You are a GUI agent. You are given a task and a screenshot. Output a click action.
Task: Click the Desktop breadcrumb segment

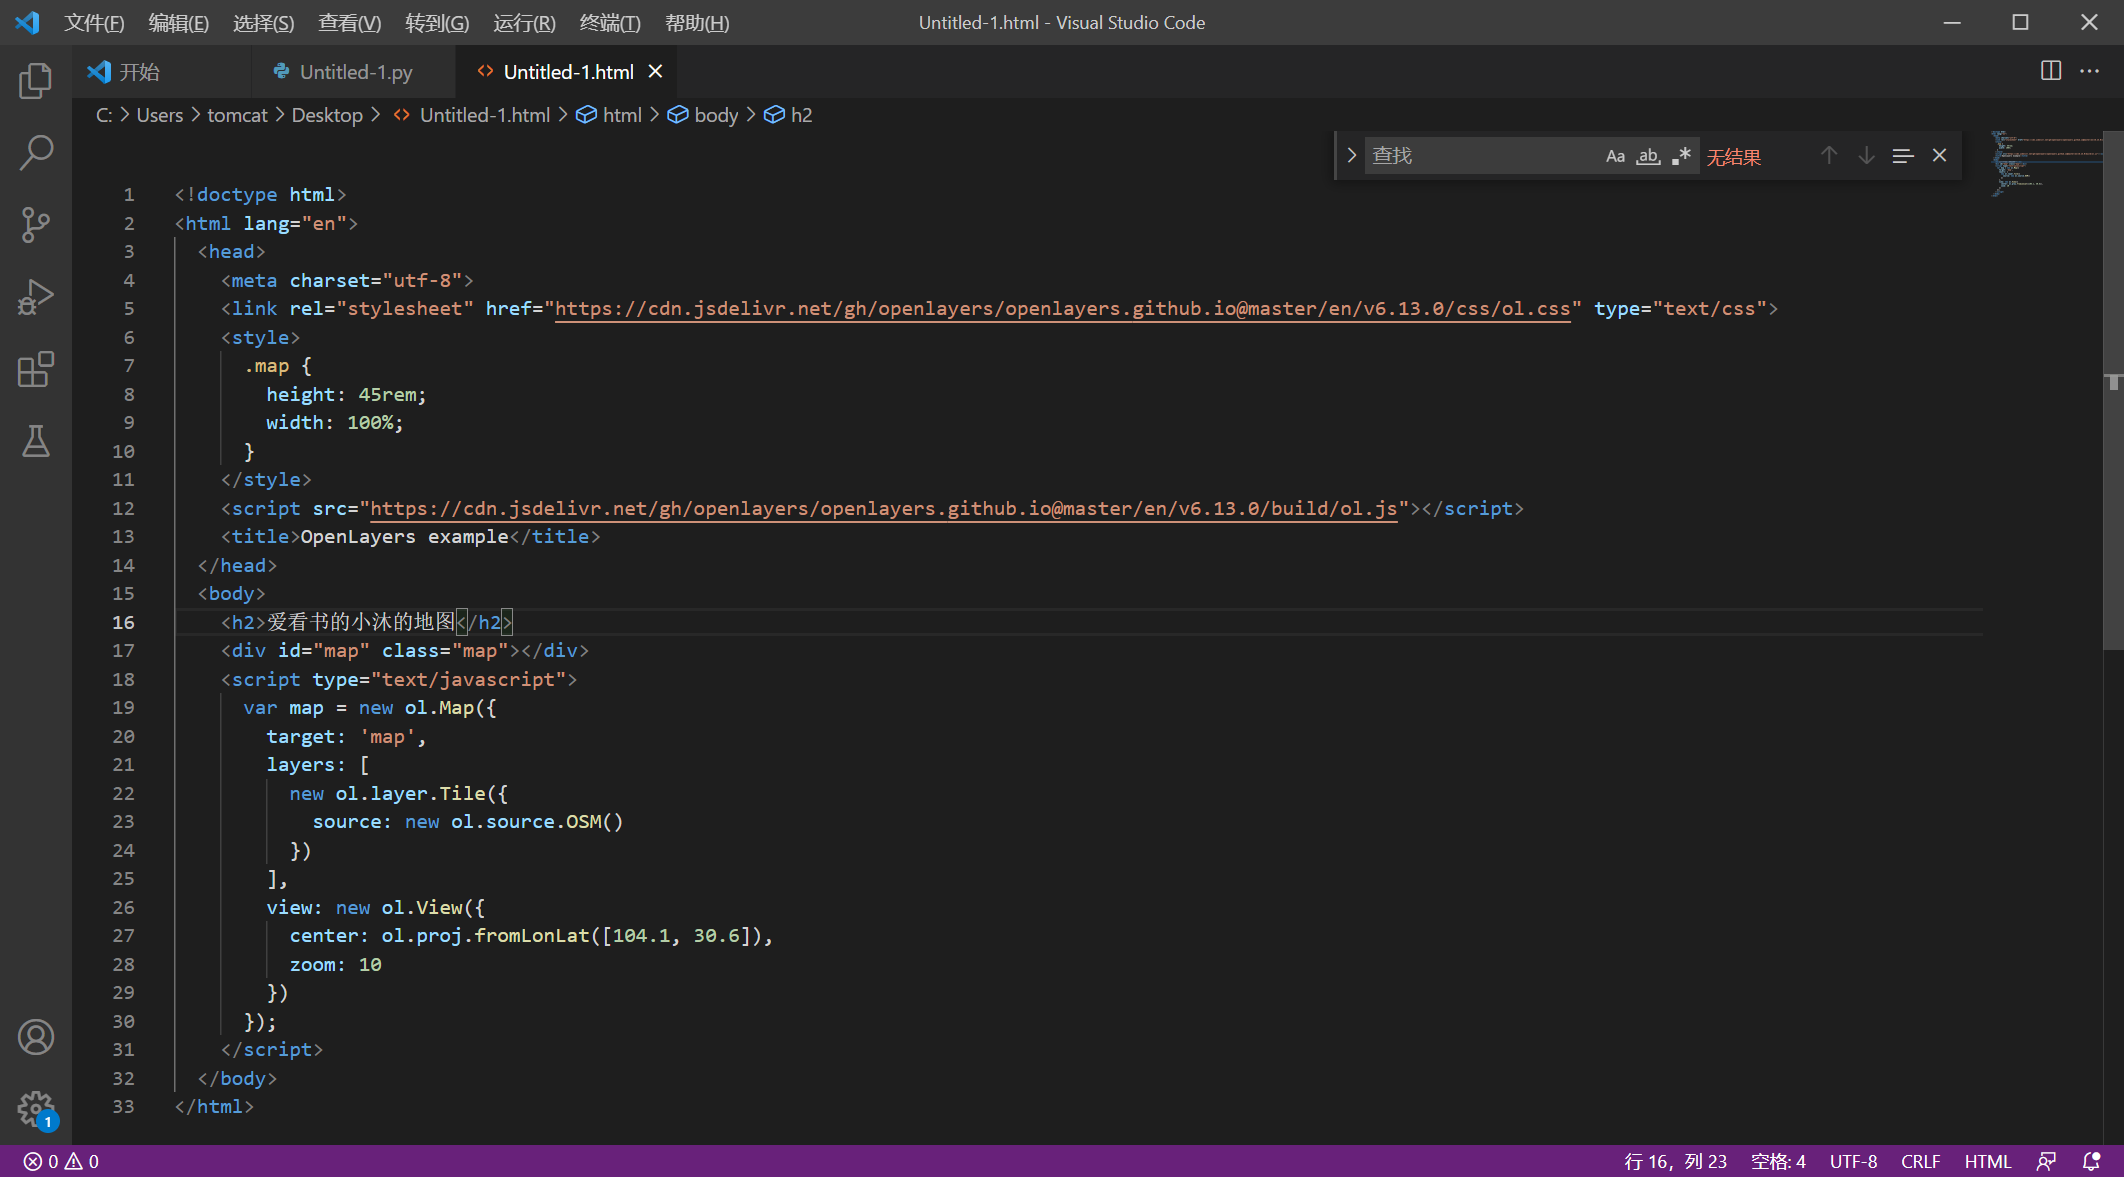tap(327, 115)
